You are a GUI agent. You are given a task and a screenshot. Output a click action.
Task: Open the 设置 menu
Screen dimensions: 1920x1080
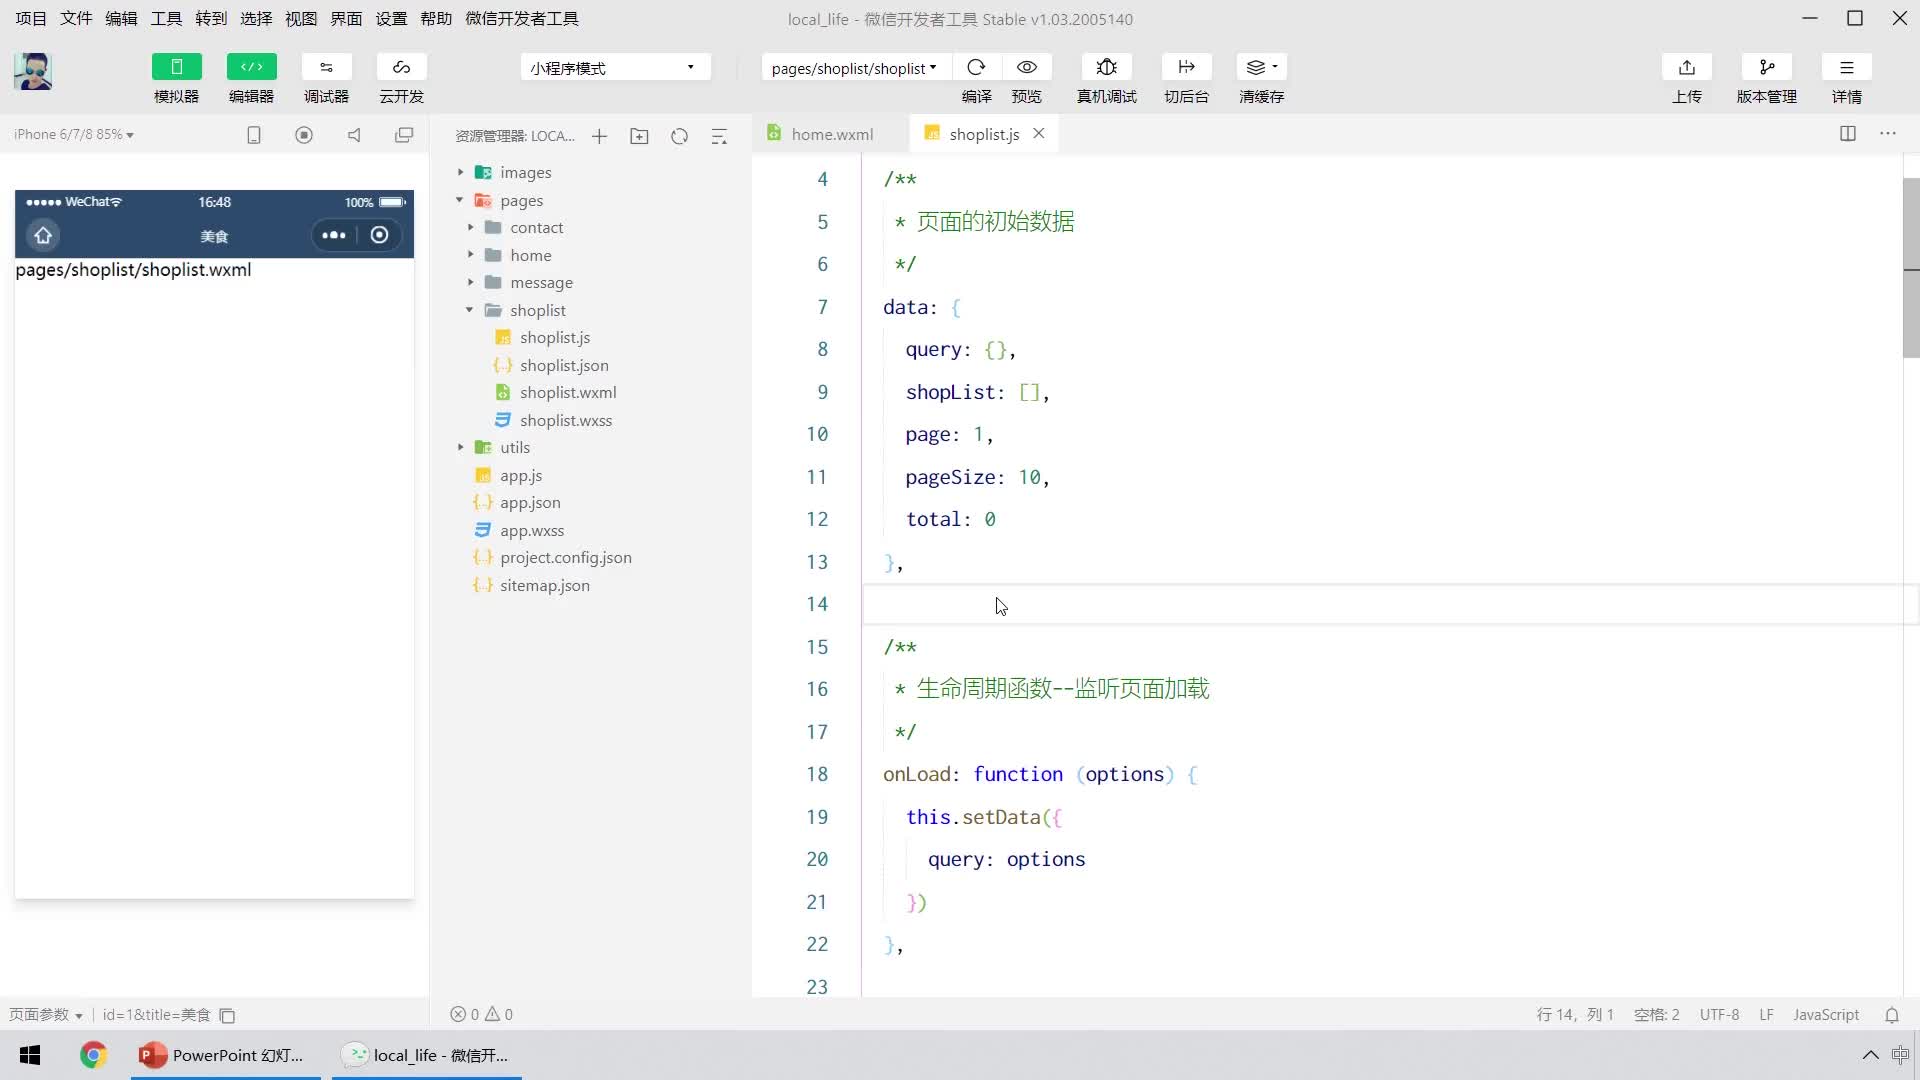pos(391,19)
